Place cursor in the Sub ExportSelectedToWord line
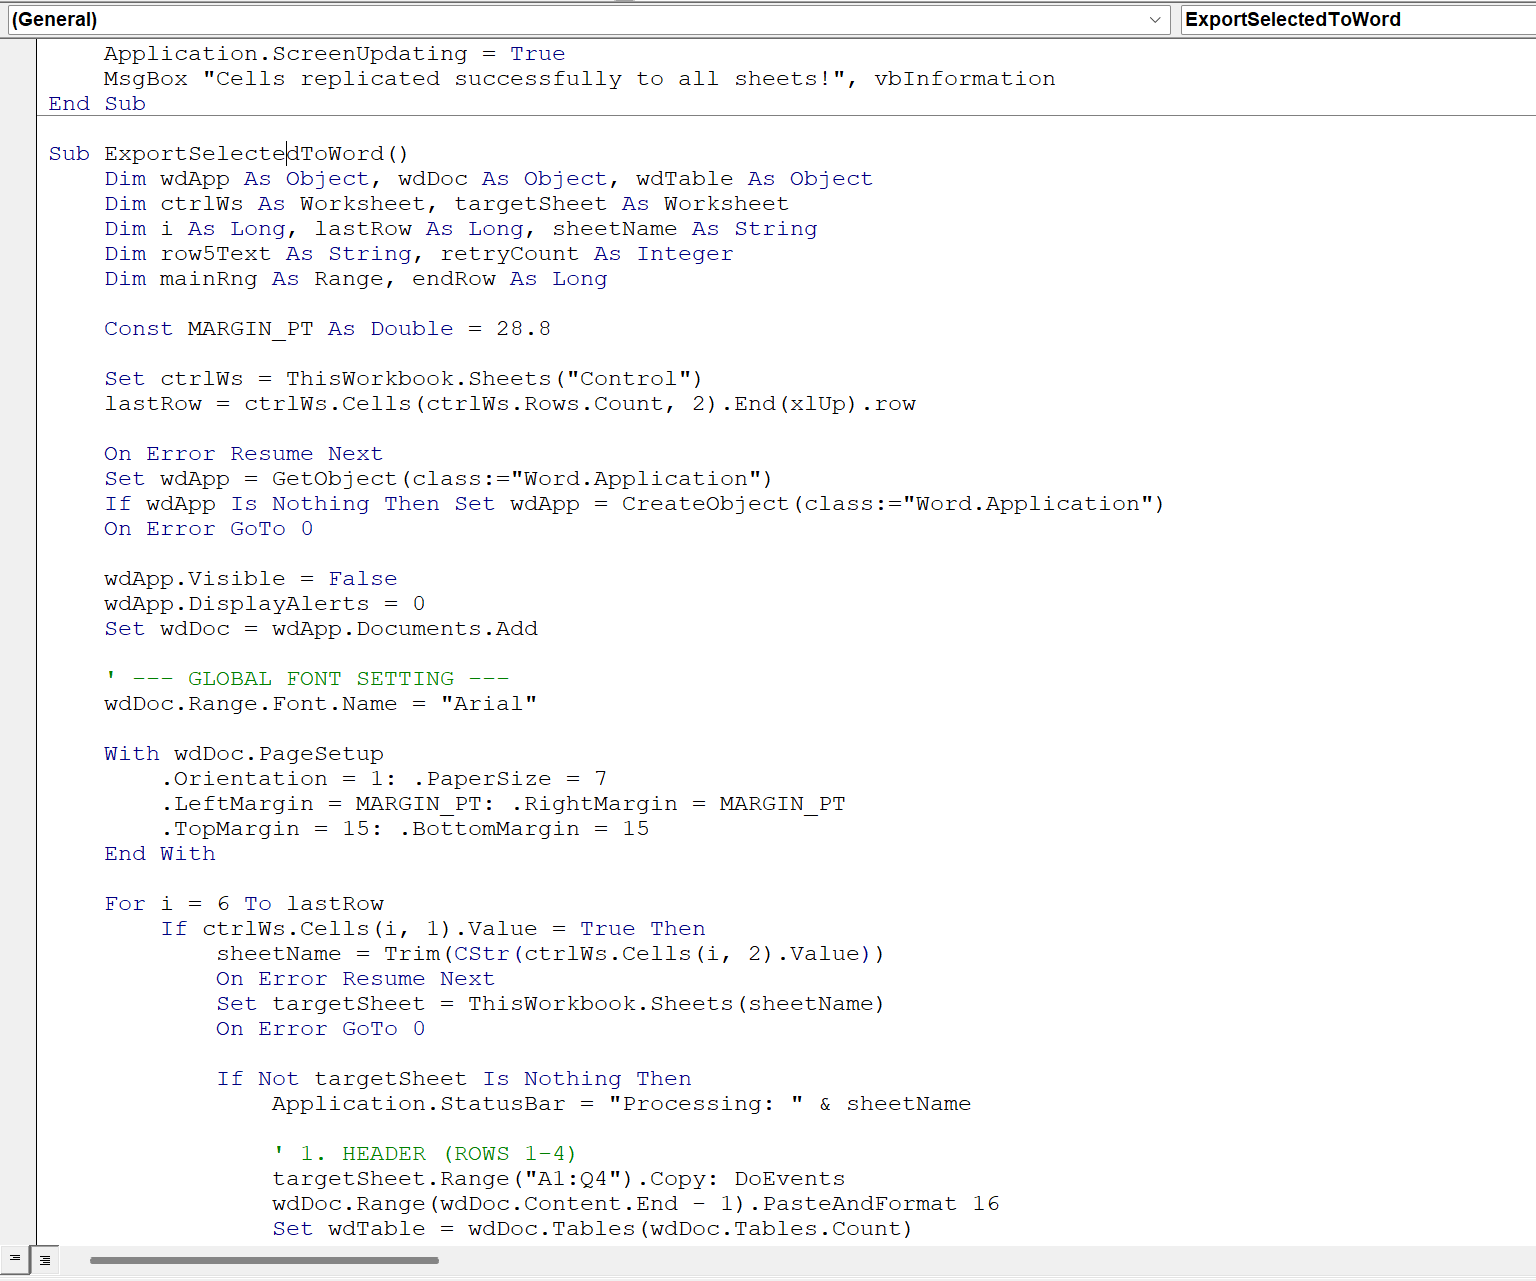The image size is (1536, 1281). point(228,153)
